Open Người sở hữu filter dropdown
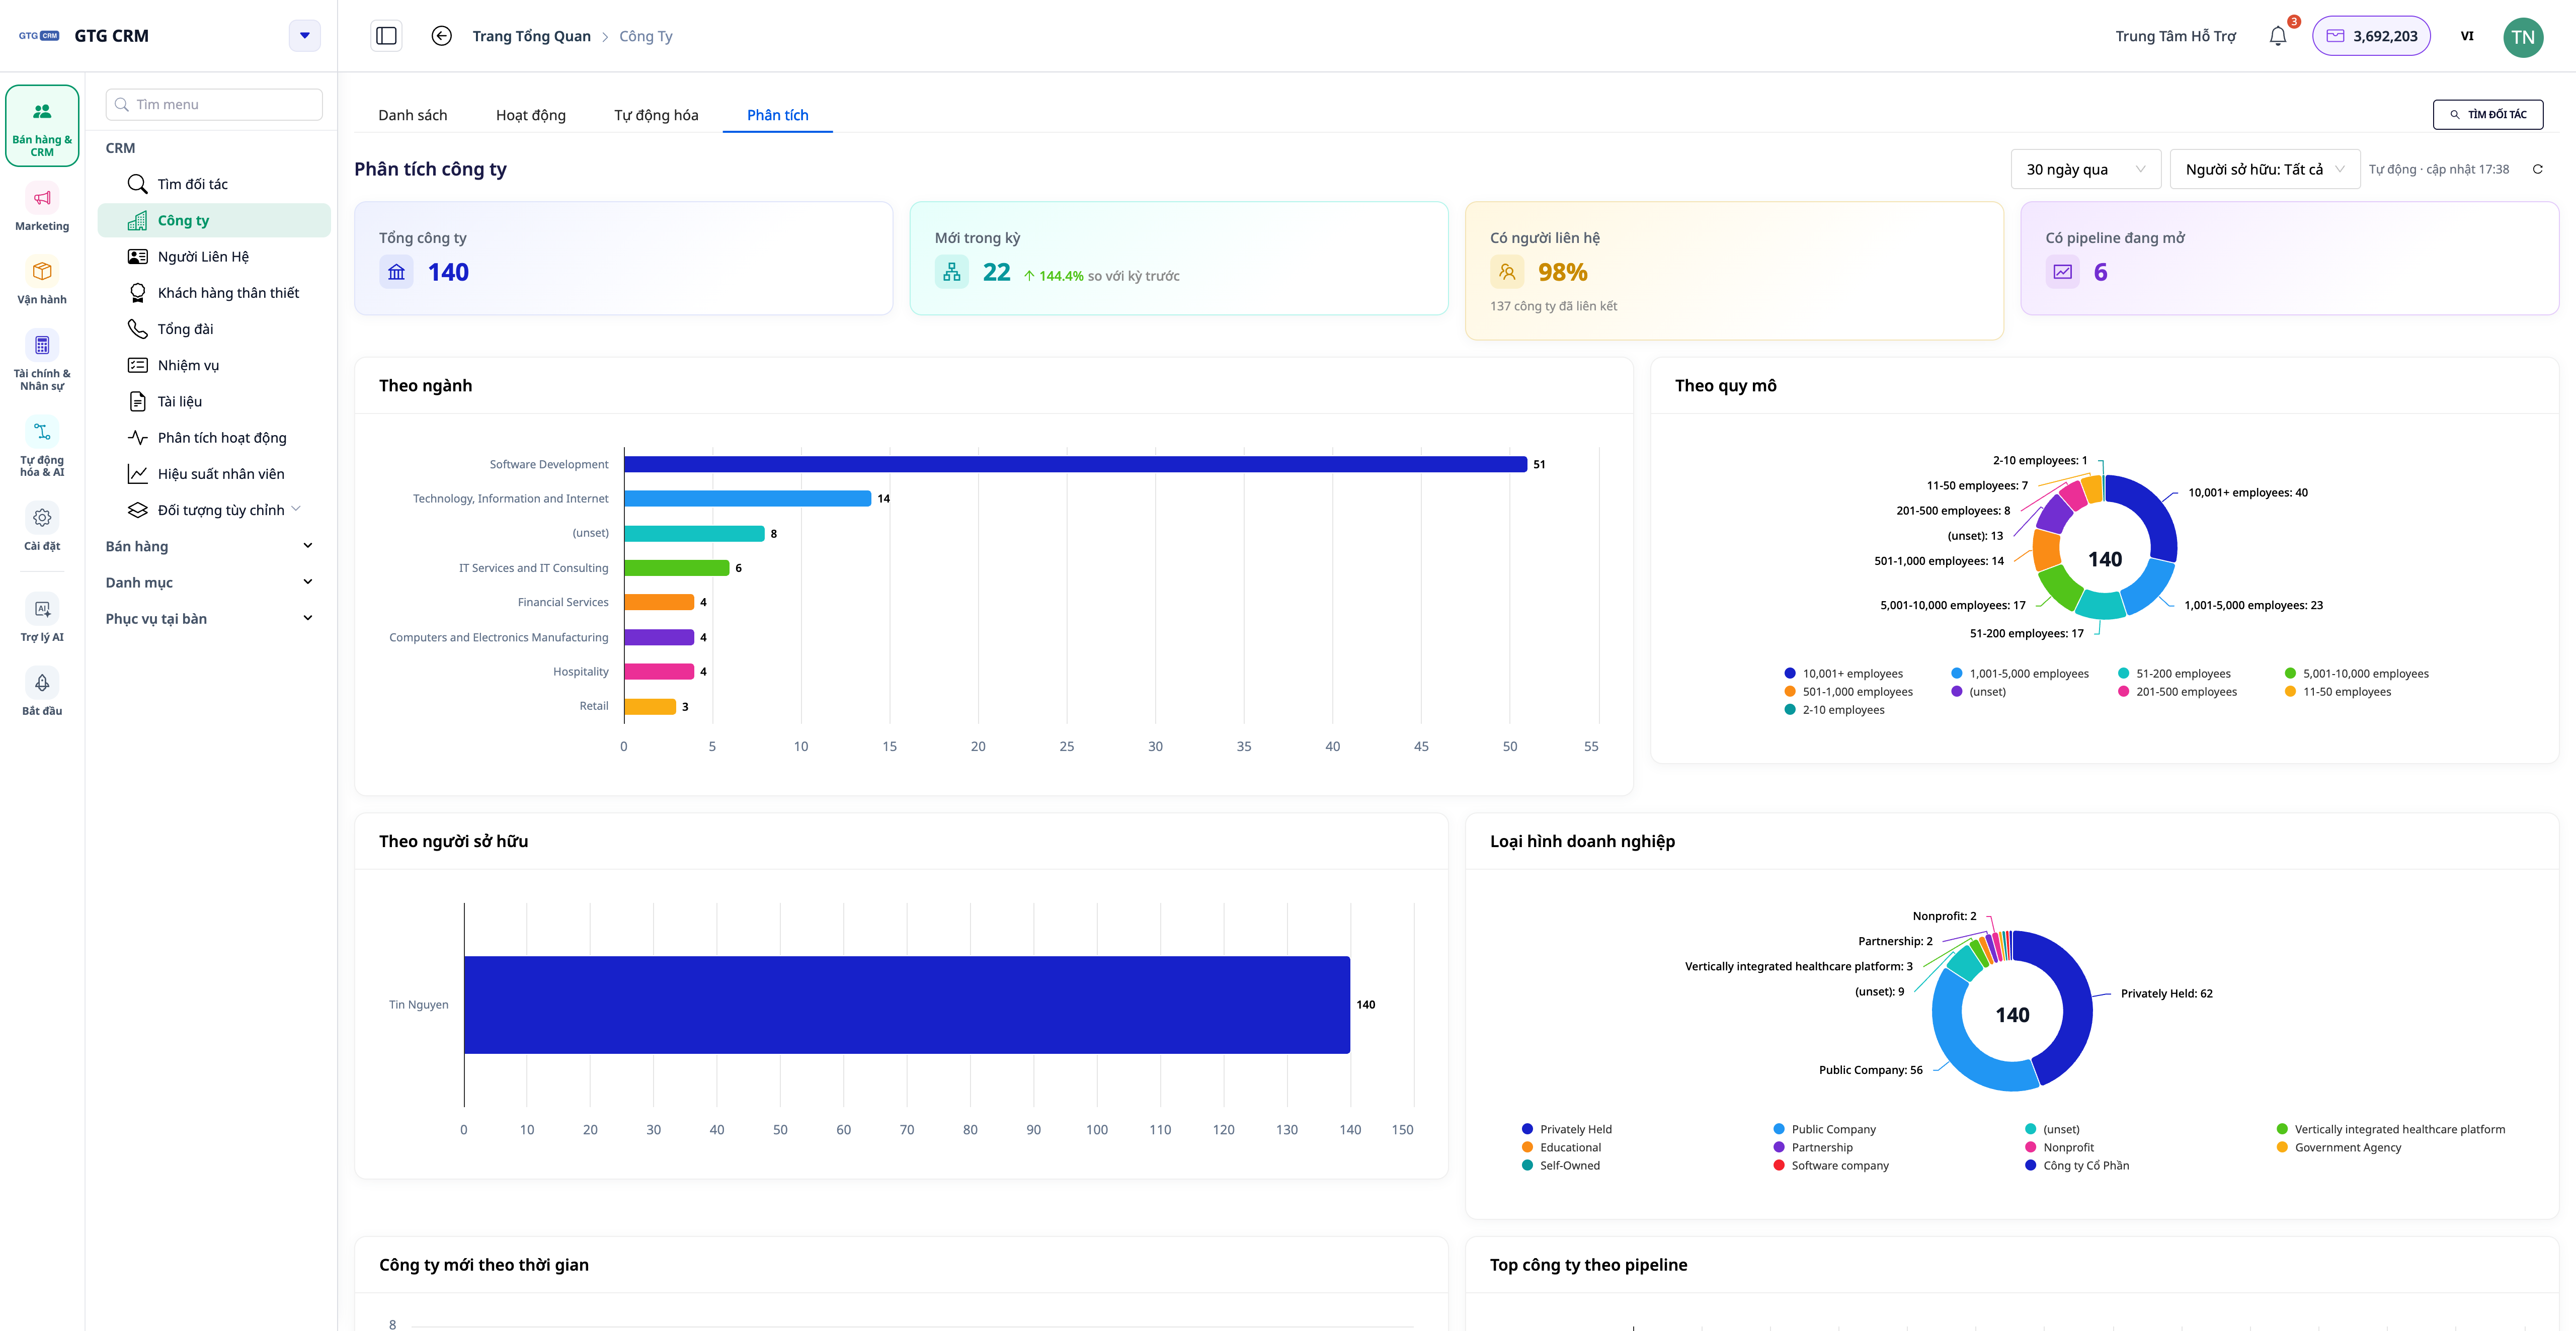This screenshot has height=1331, width=2576. click(x=2264, y=169)
